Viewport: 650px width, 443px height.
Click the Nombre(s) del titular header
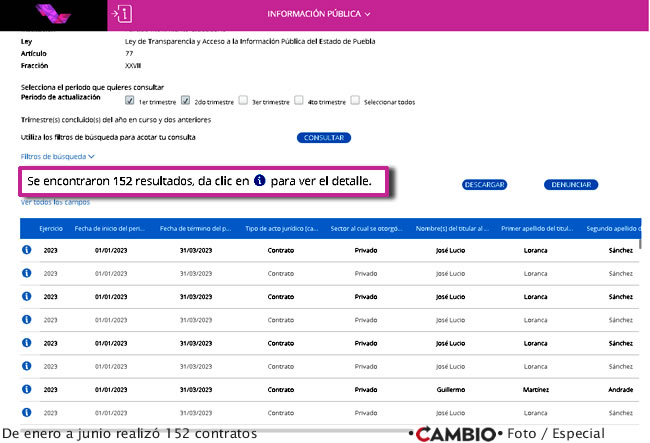point(452,228)
